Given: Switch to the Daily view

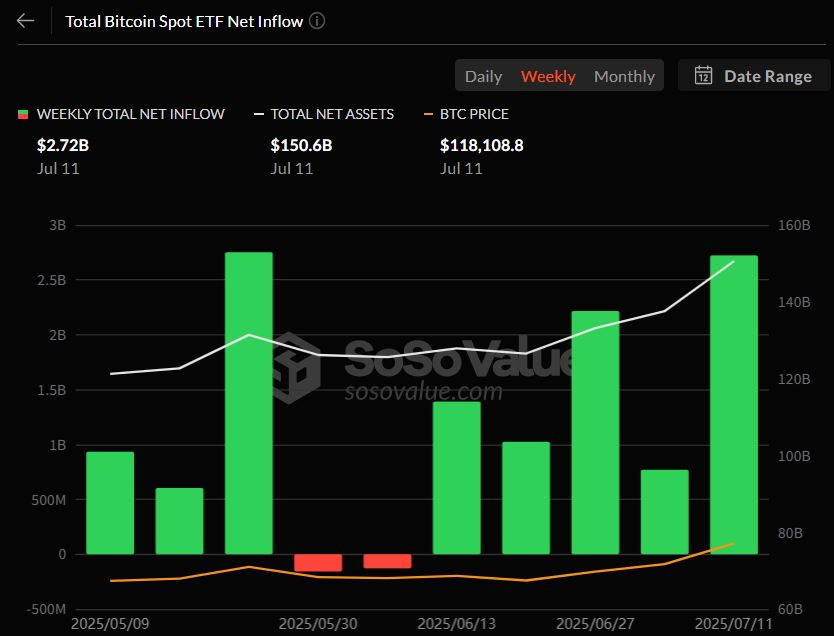Looking at the screenshot, I should (x=483, y=76).
